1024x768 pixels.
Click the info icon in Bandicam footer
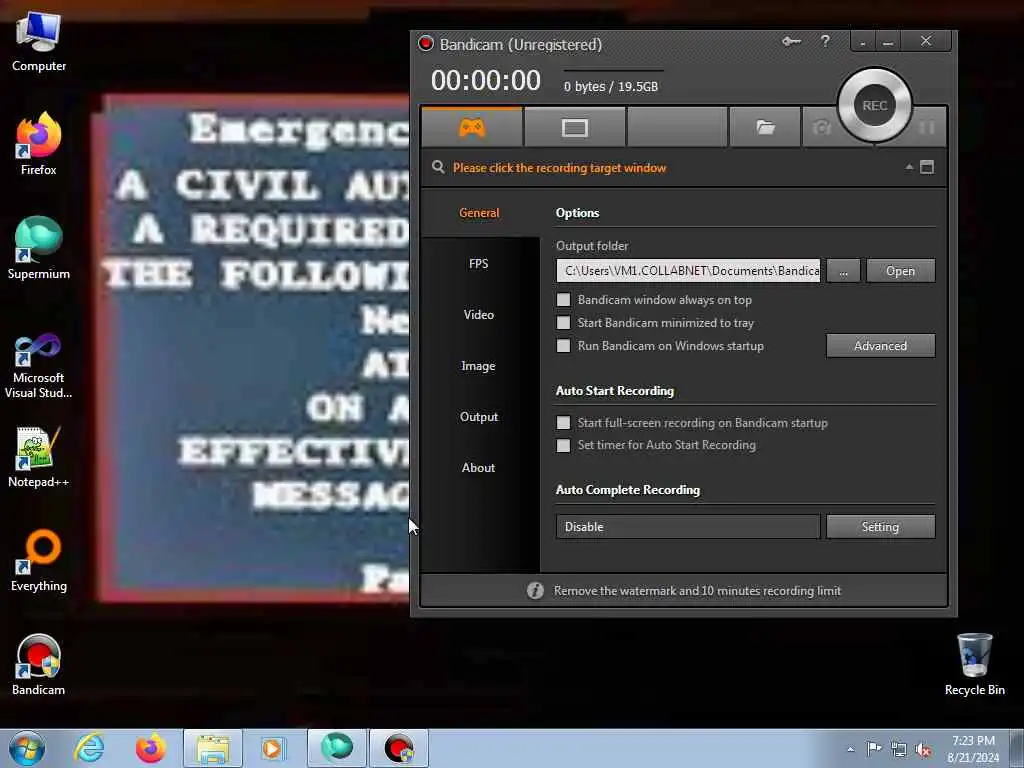pyautogui.click(x=535, y=590)
